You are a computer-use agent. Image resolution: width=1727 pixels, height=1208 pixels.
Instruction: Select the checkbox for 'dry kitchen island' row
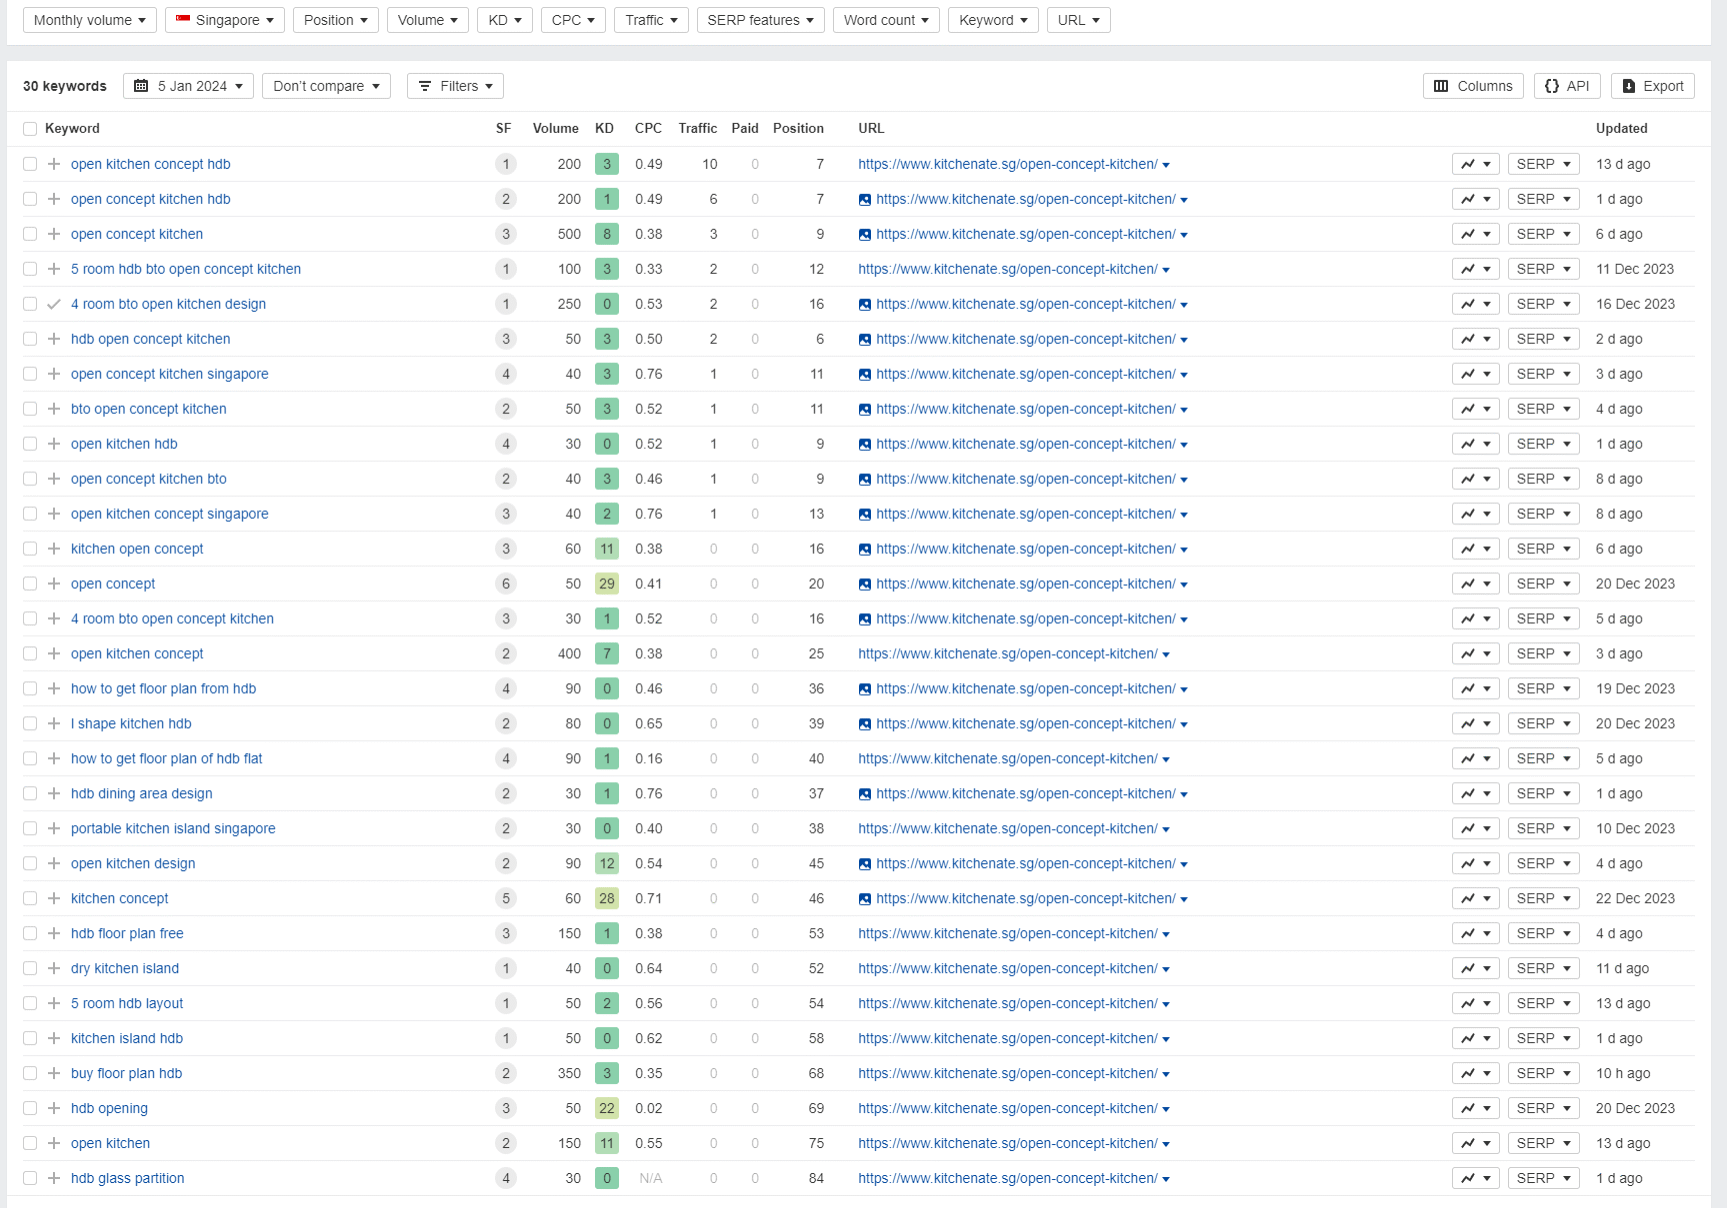[30, 968]
